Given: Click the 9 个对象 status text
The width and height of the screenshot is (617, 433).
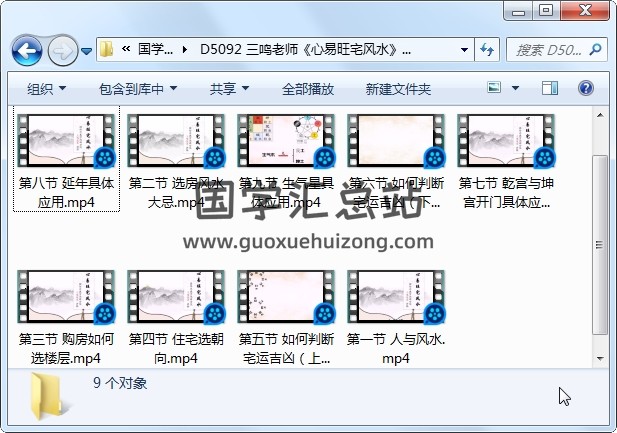Looking at the screenshot, I should 120,383.
